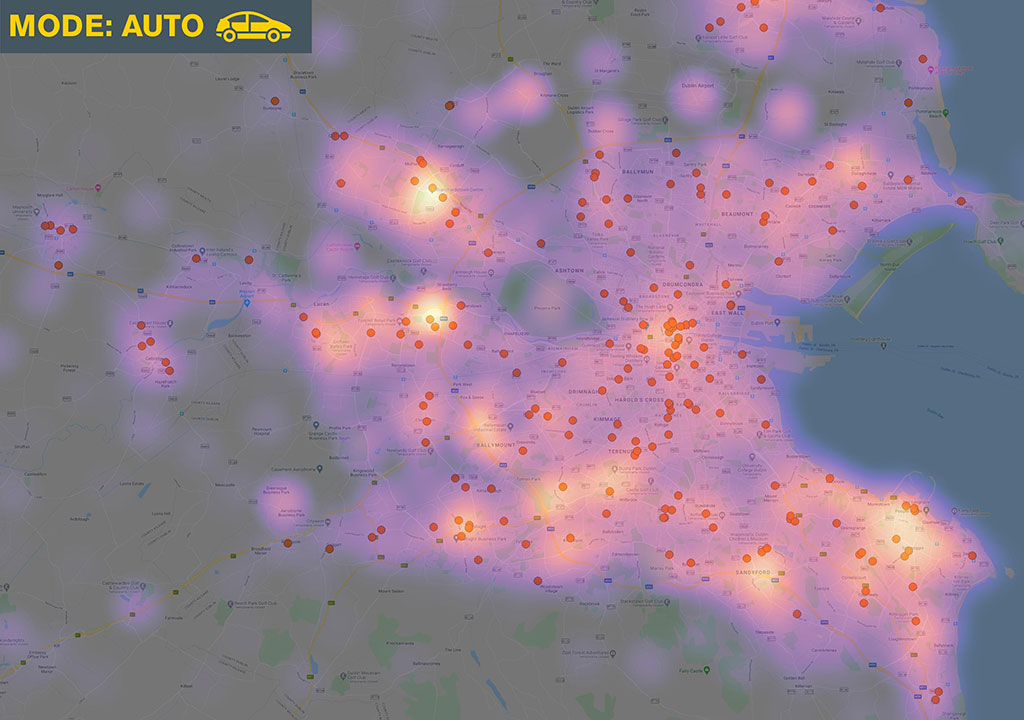Click the DRUMCONDRA district label

click(x=677, y=283)
